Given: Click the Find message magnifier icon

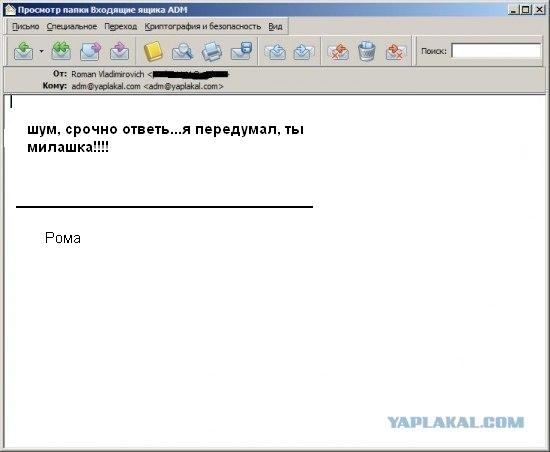Looking at the screenshot, I should (182, 51).
